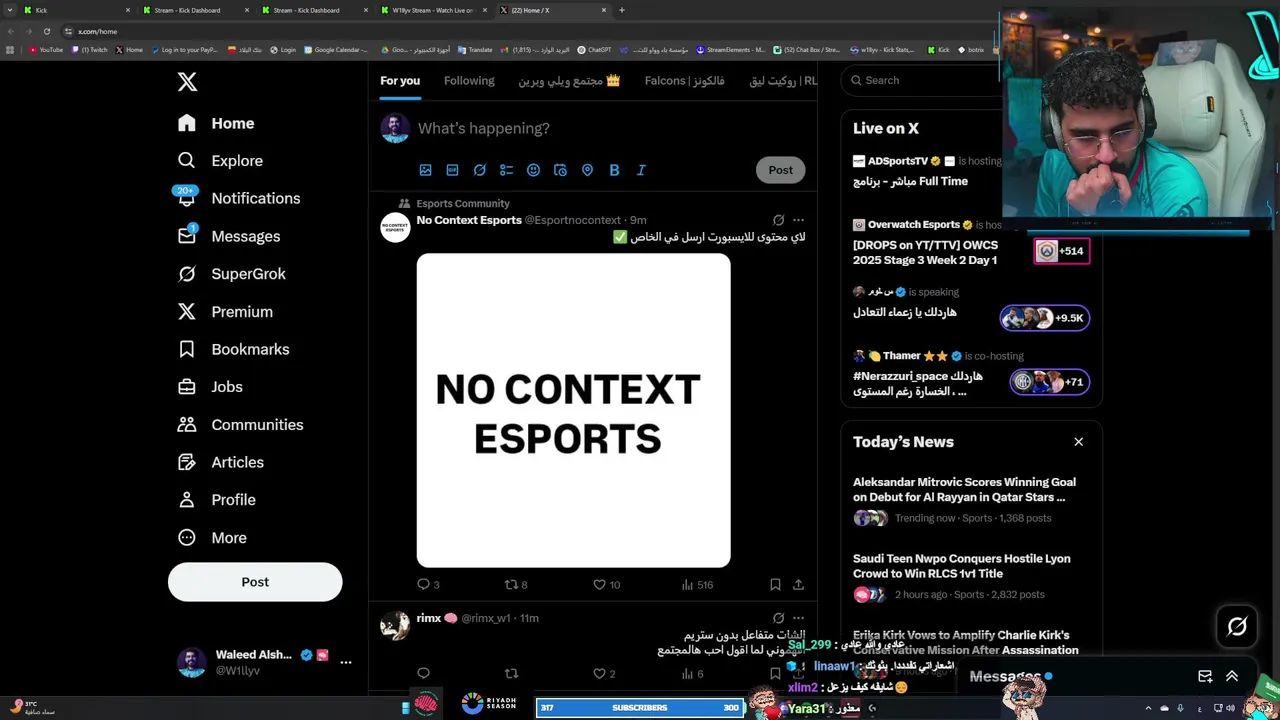The width and height of the screenshot is (1280, 720).
Task: Expand the Messages drawer with double chevron
Action: (1232, 677)
